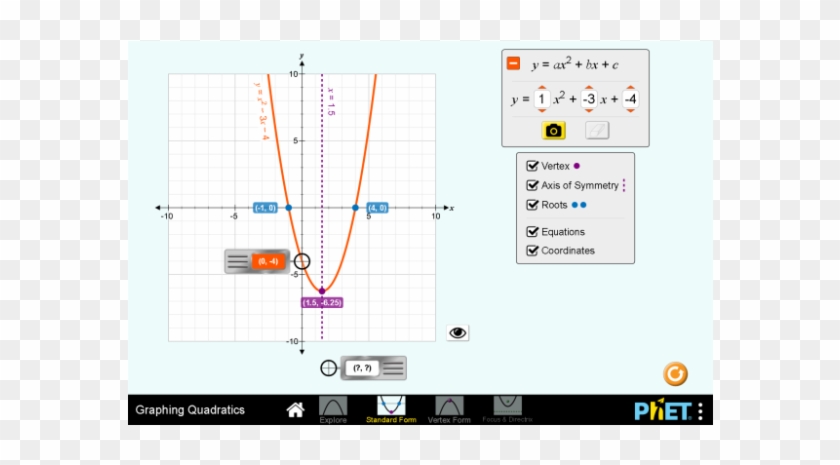Click the eye icon below the graph
Image resolution: width=840 pixels, height=465 pixels.
point(458,333)
